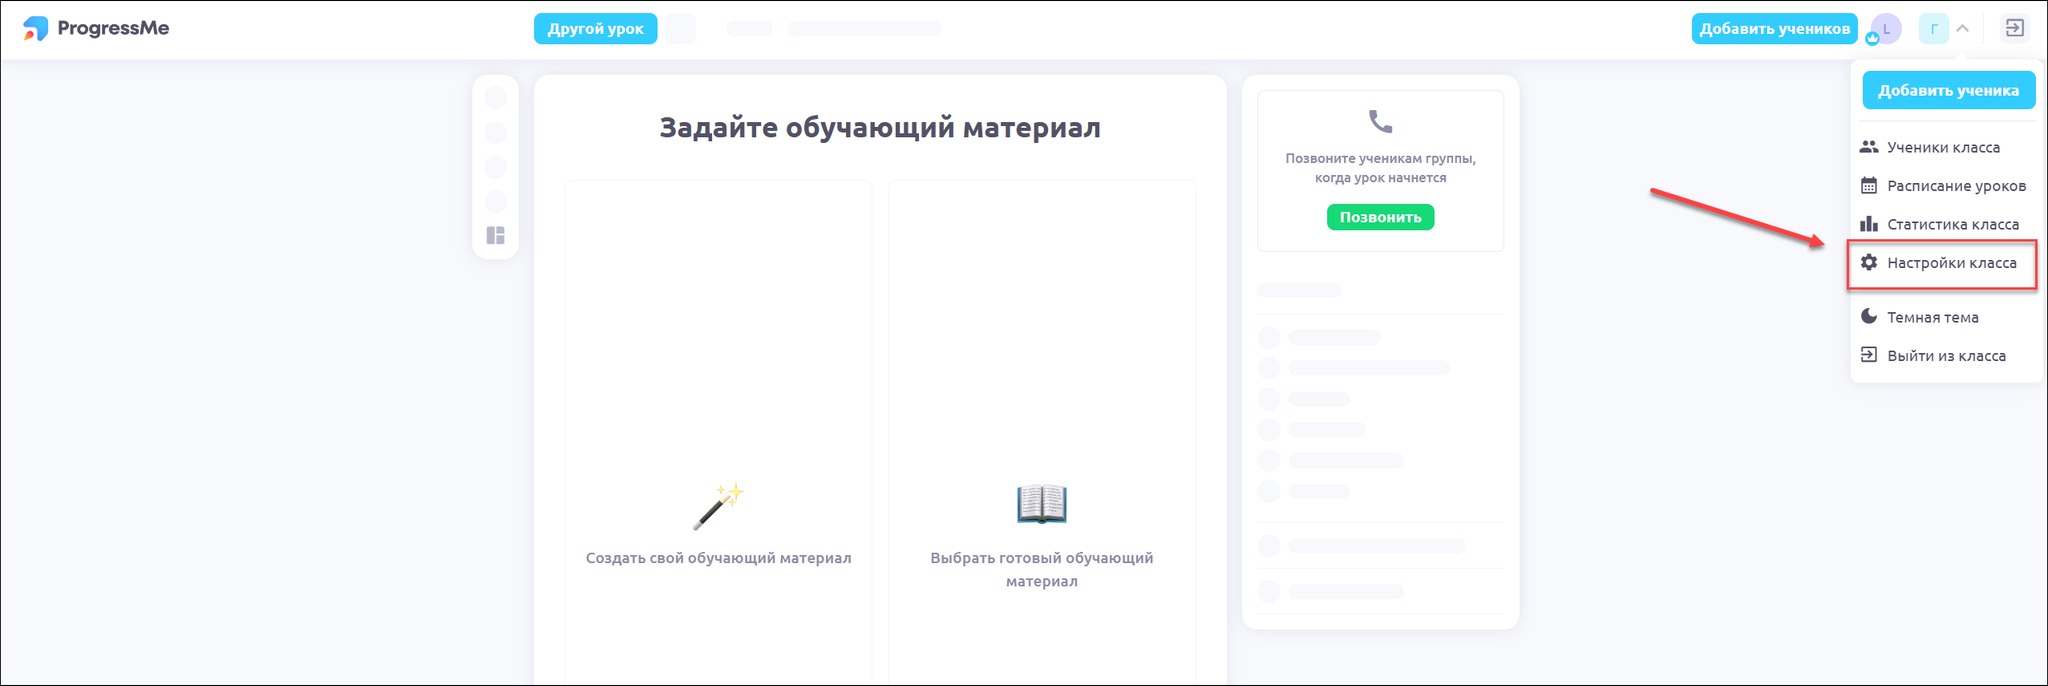The width and height of the screenshot is (2048, 686).
Task: Click the open book icon
Action: 1041,504
